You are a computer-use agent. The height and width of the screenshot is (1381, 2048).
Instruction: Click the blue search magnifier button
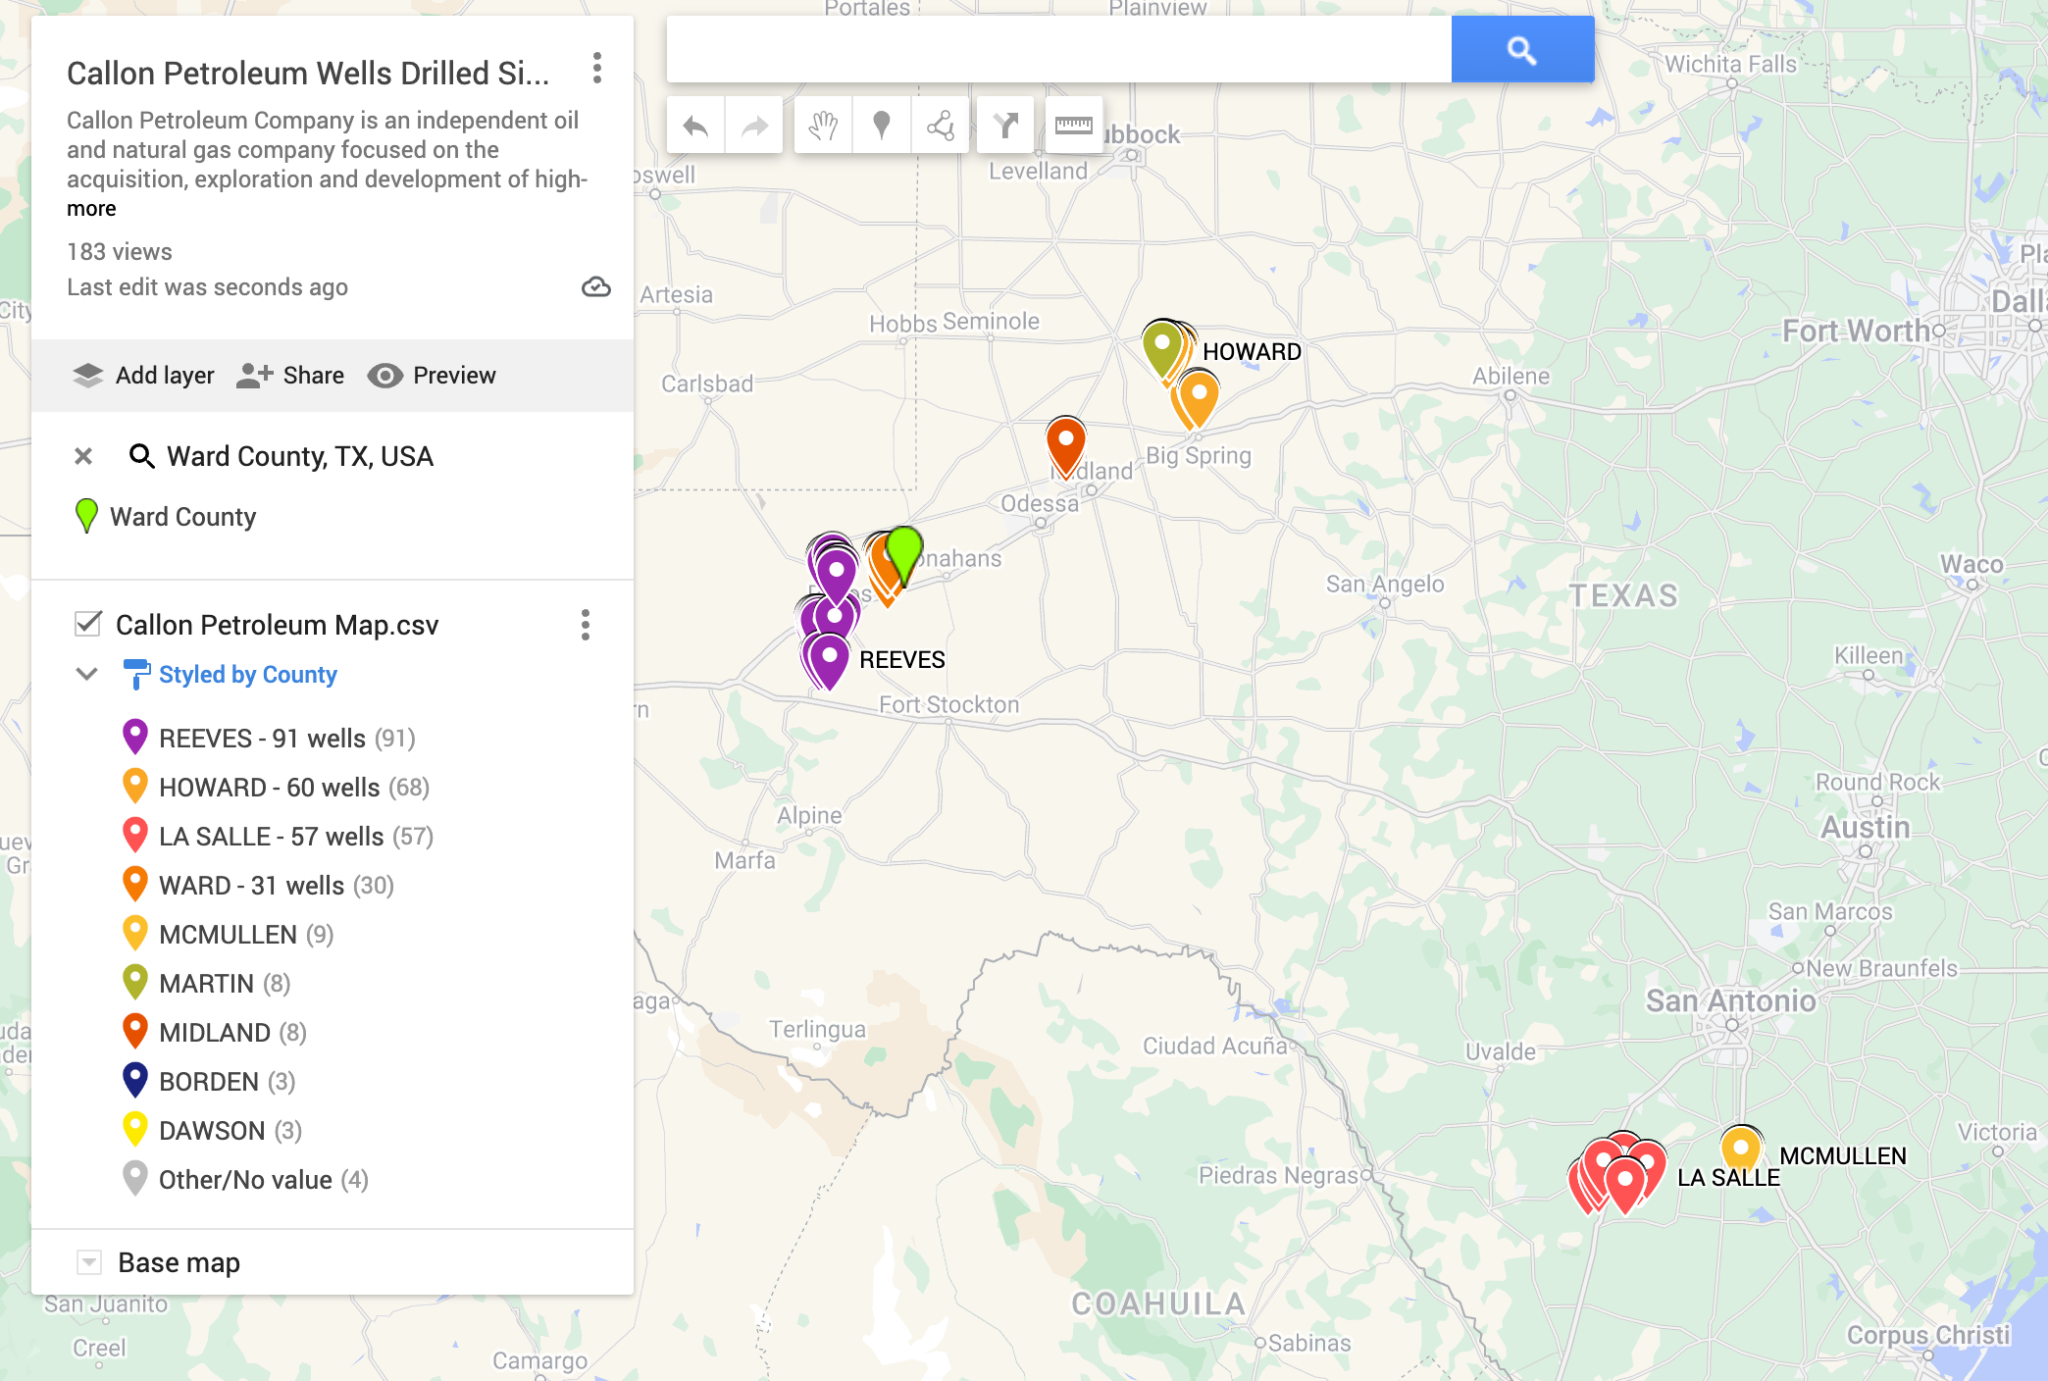point(1521,50)
